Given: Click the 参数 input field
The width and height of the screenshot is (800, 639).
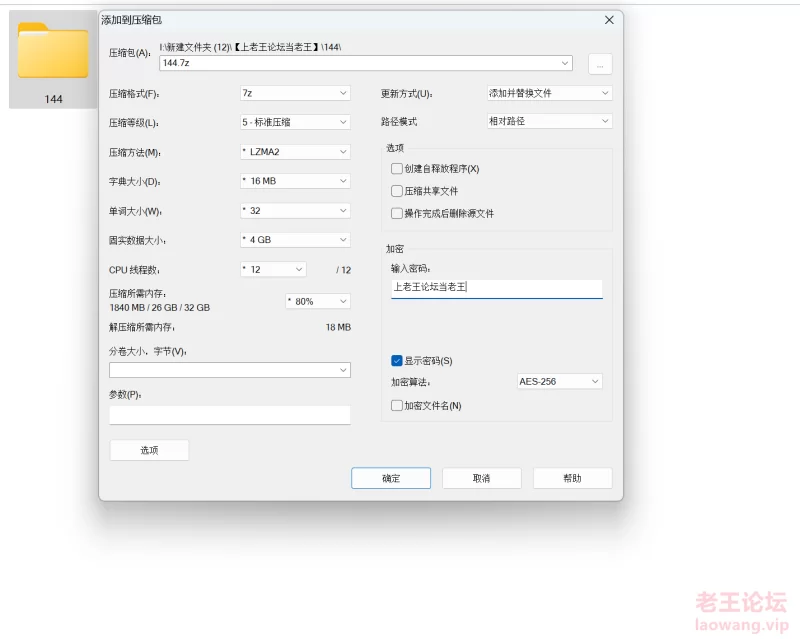Looking at the screenshot, I should click(230, 415).
